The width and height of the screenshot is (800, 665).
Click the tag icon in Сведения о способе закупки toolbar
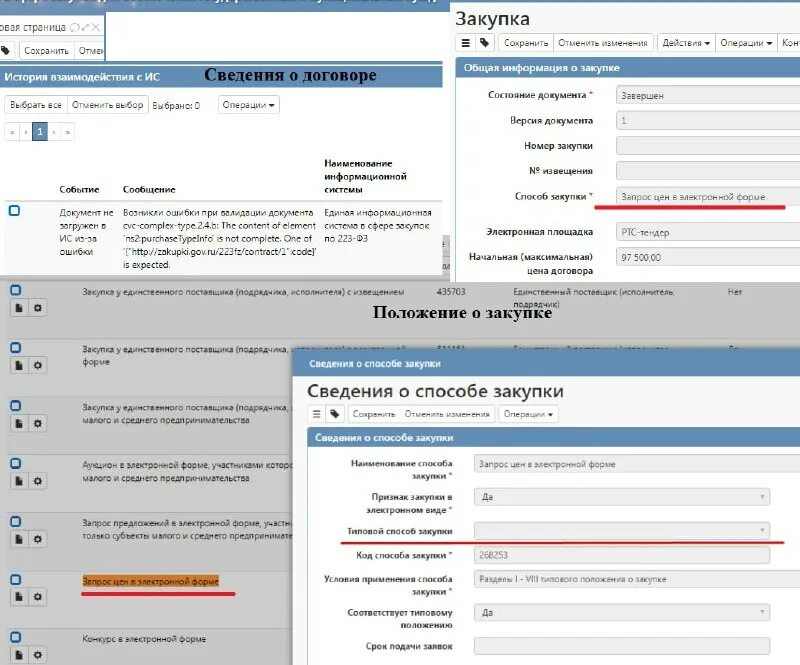335,413
